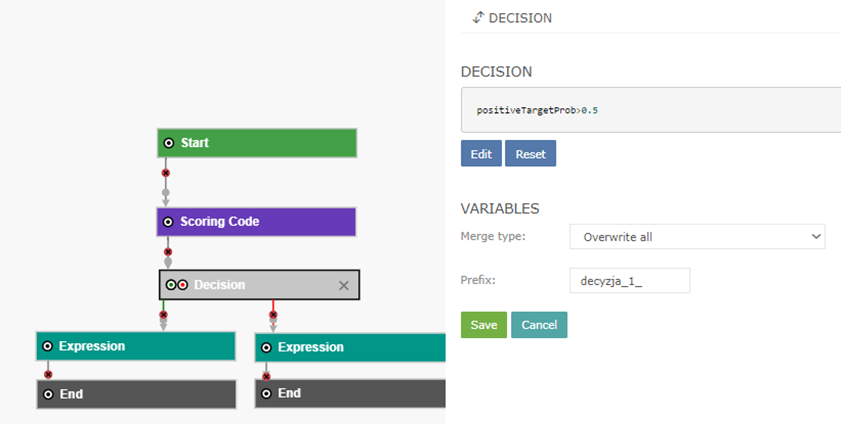Remove the Decision node with its X
Image resolution: width=841 pixels, height=424 pixels.
344,285
